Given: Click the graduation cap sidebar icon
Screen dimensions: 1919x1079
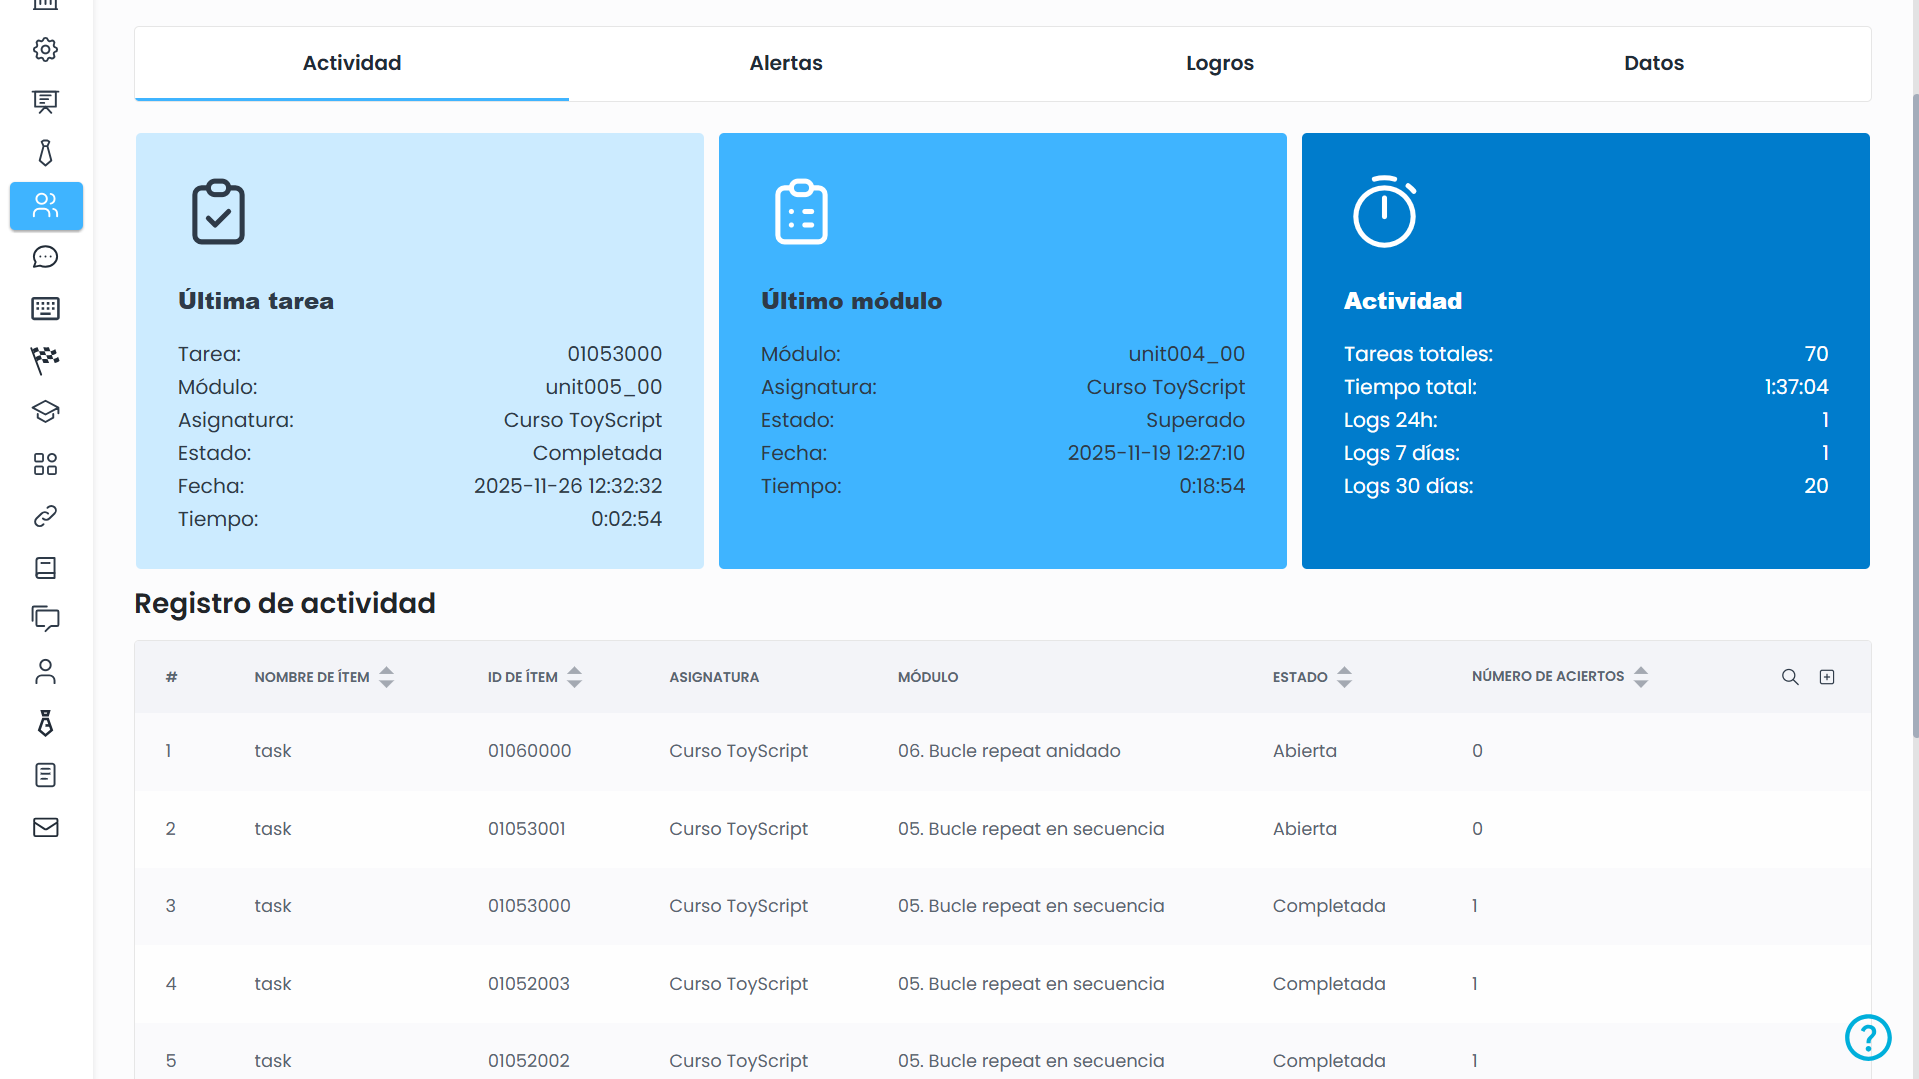Looking at the screenshot, I should 46,412.
